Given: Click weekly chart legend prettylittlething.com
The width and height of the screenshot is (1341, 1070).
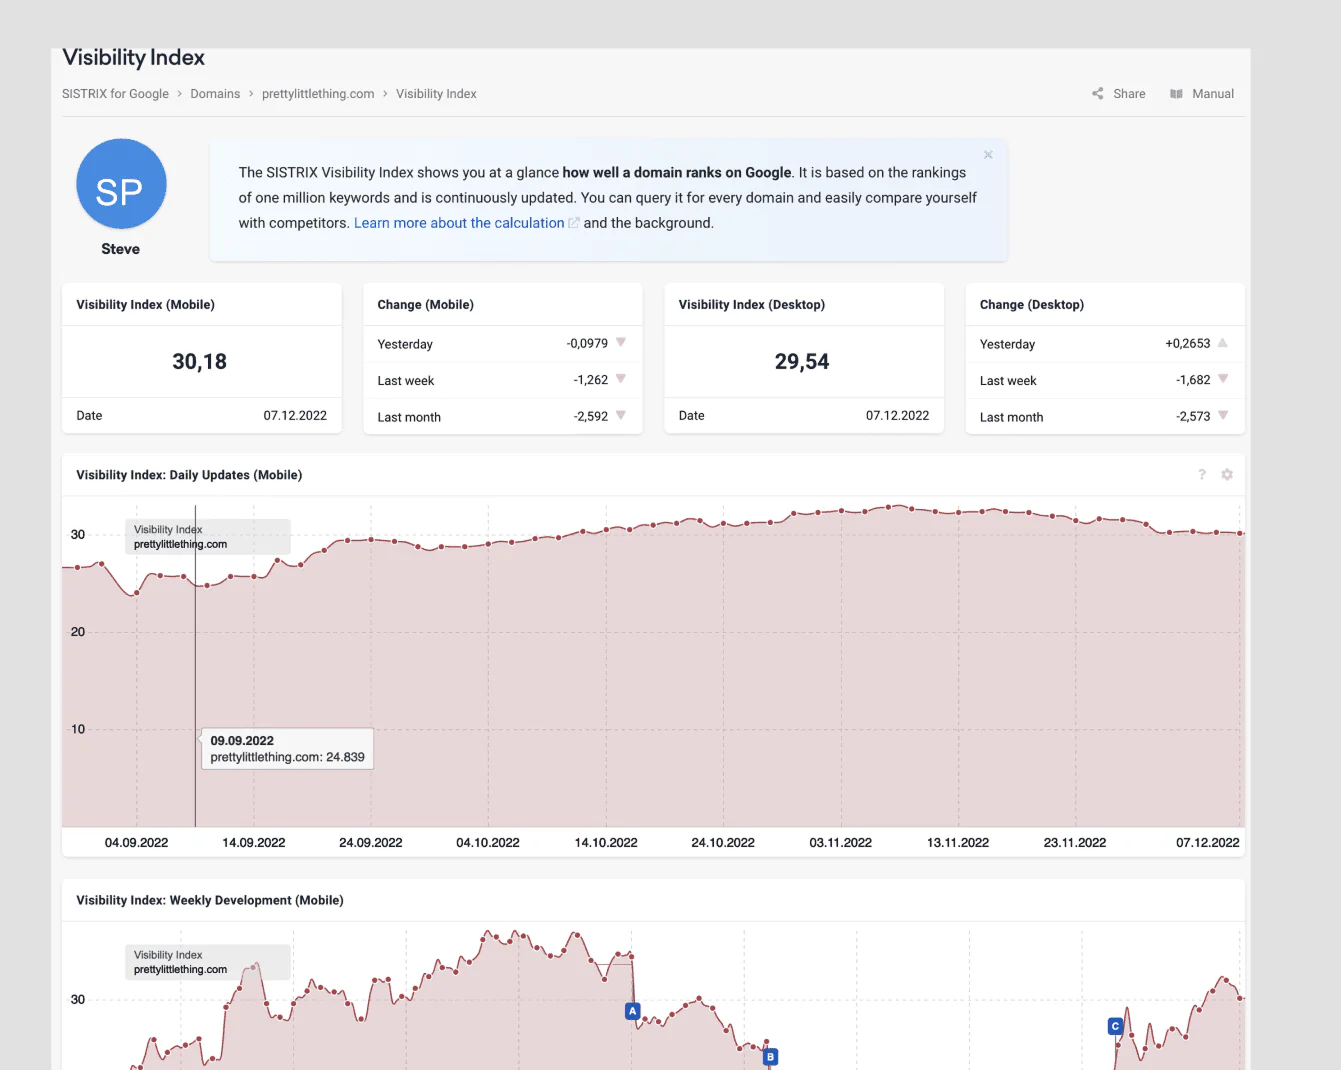Looking at the screenshot, I should (180, 969).
